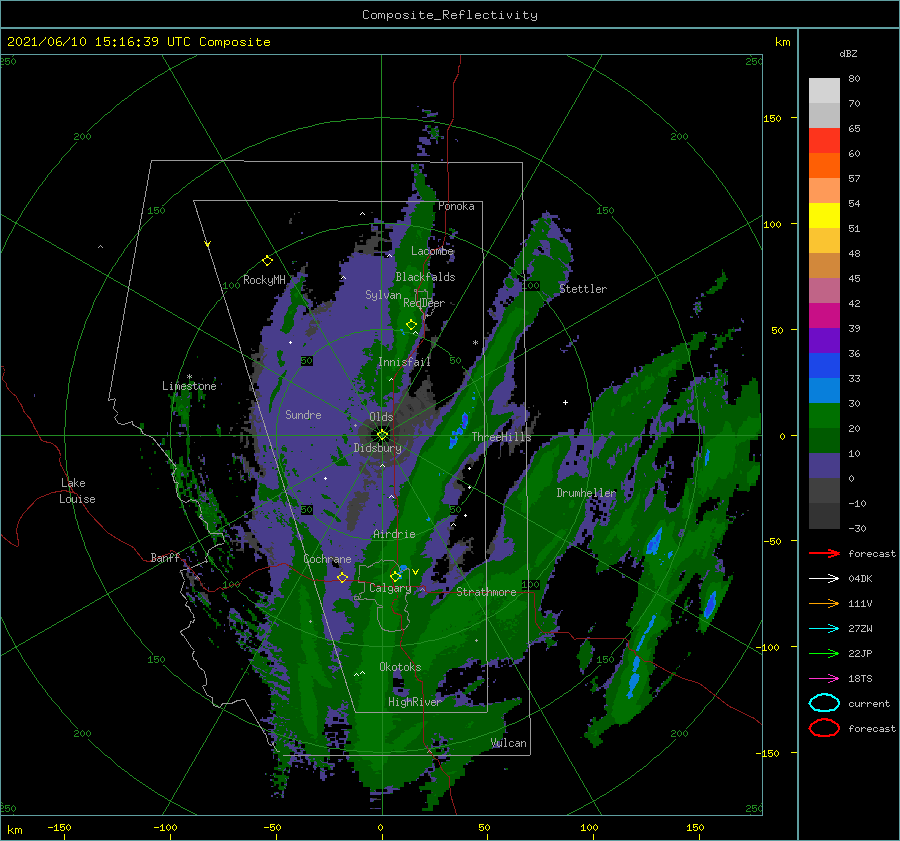Screen dimensions: 900x841
Task: Select the Didsbury label
Action: point(378,448)
